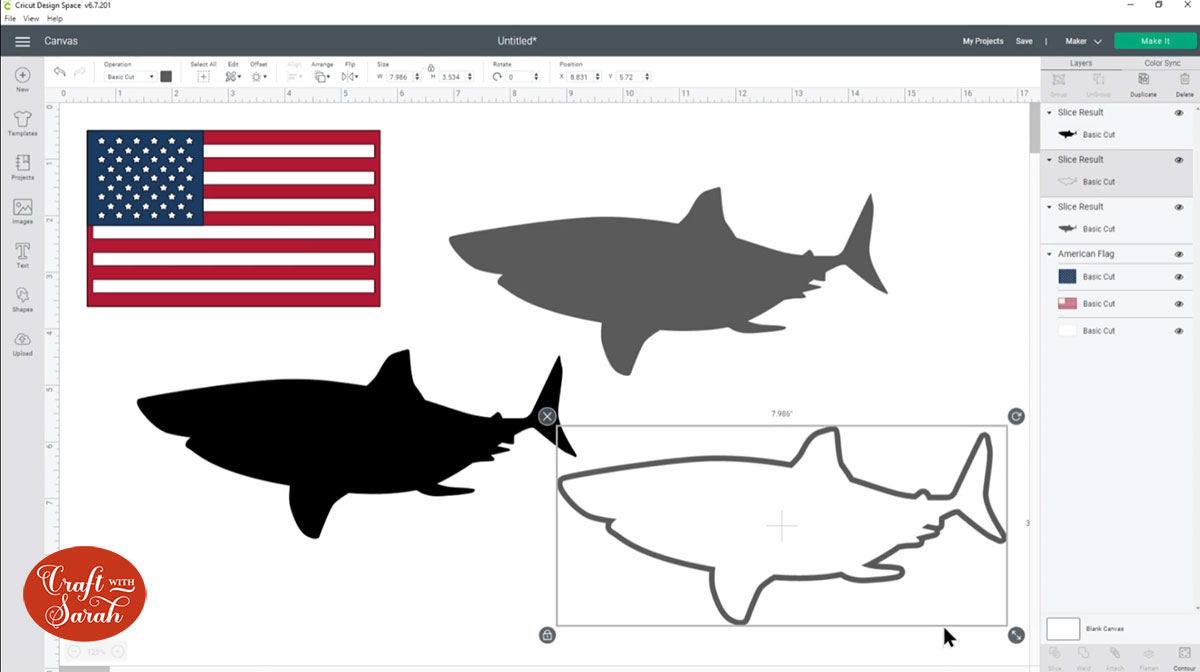Screen dimensions: 1200x672
Task: Collapse the black shark Slice Result group
Action: coord(1049,113)
